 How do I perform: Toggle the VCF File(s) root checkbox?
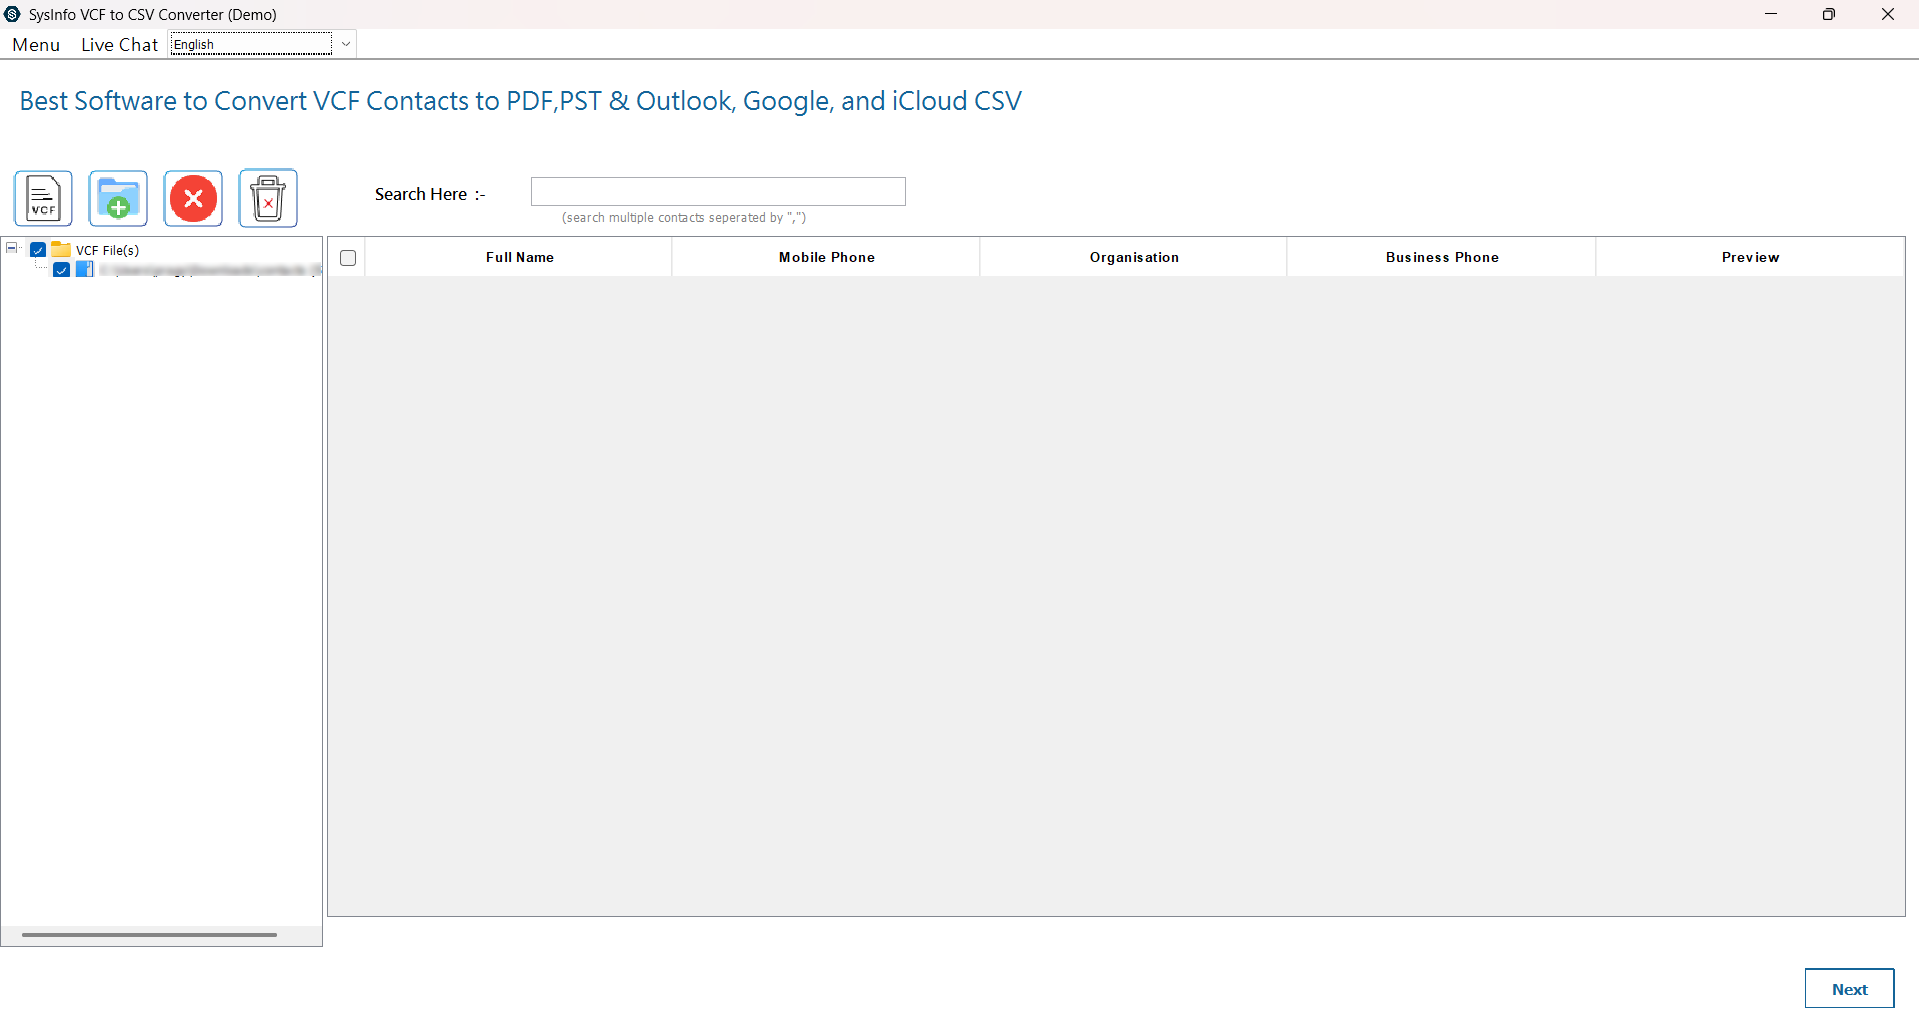tap(38, 250)
